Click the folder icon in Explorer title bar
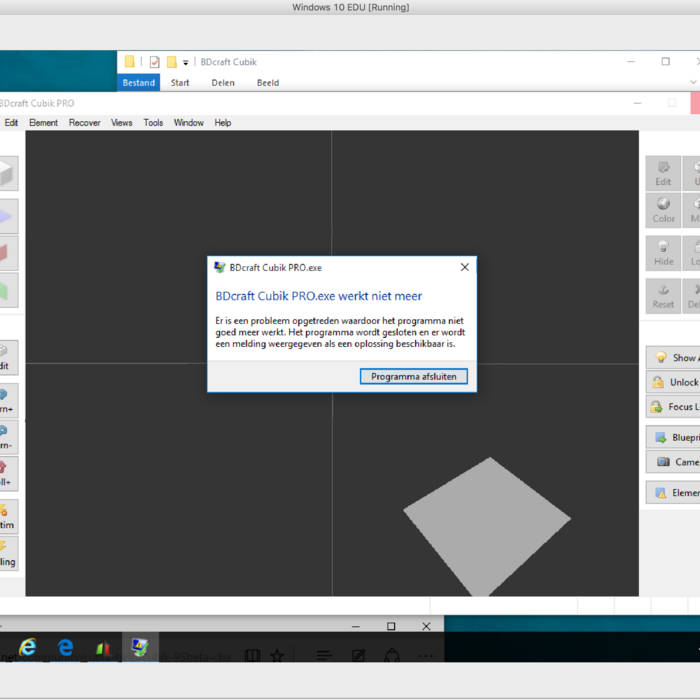The height and width of the screenshot is (700, 700). [129, 62]
